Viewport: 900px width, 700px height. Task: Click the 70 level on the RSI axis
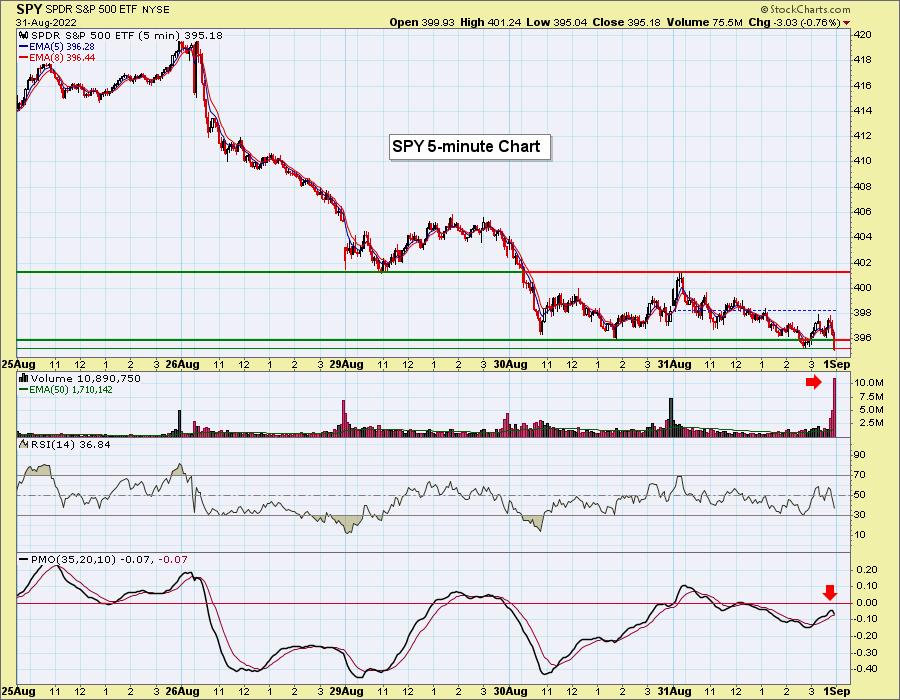tap(860, 475)
